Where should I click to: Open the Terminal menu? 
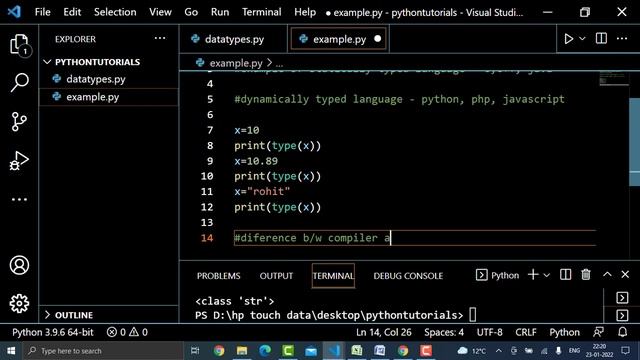pos(261,12)
